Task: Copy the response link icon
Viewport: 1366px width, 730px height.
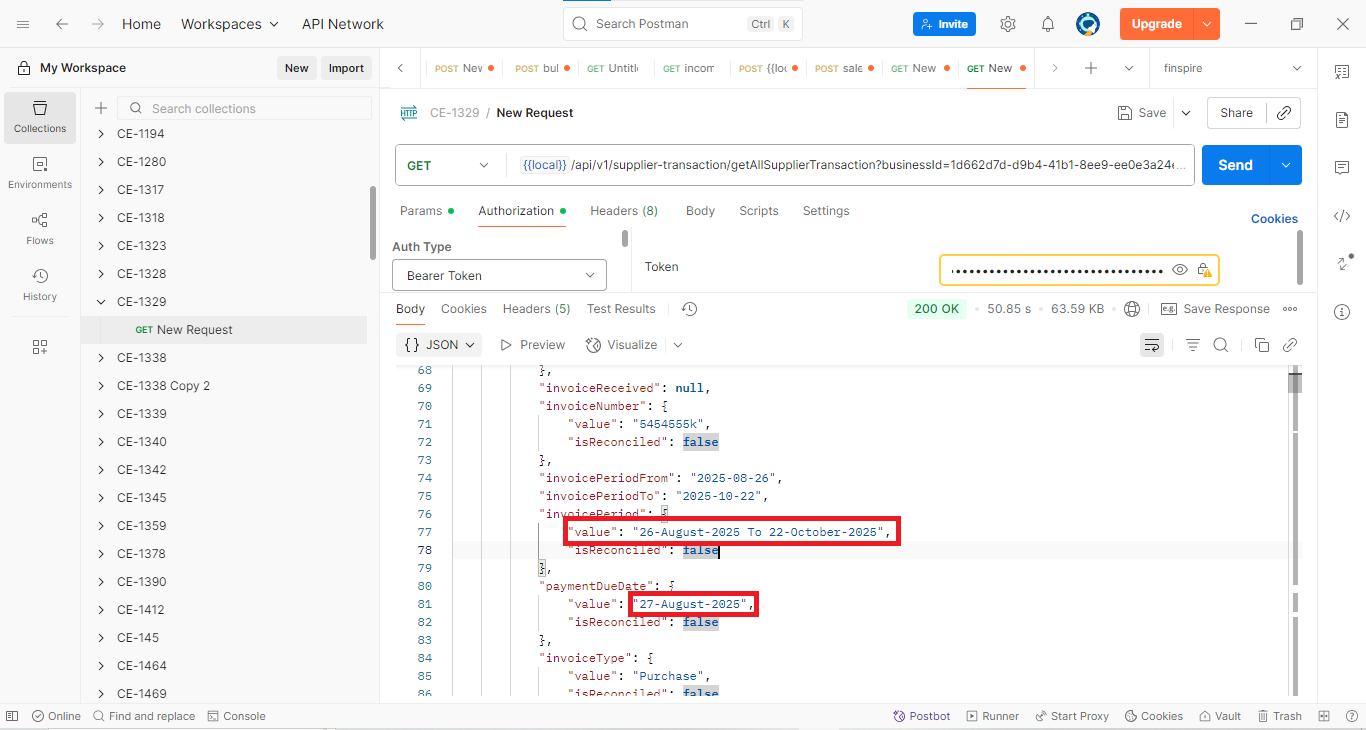Action: tap(1290, 345)
